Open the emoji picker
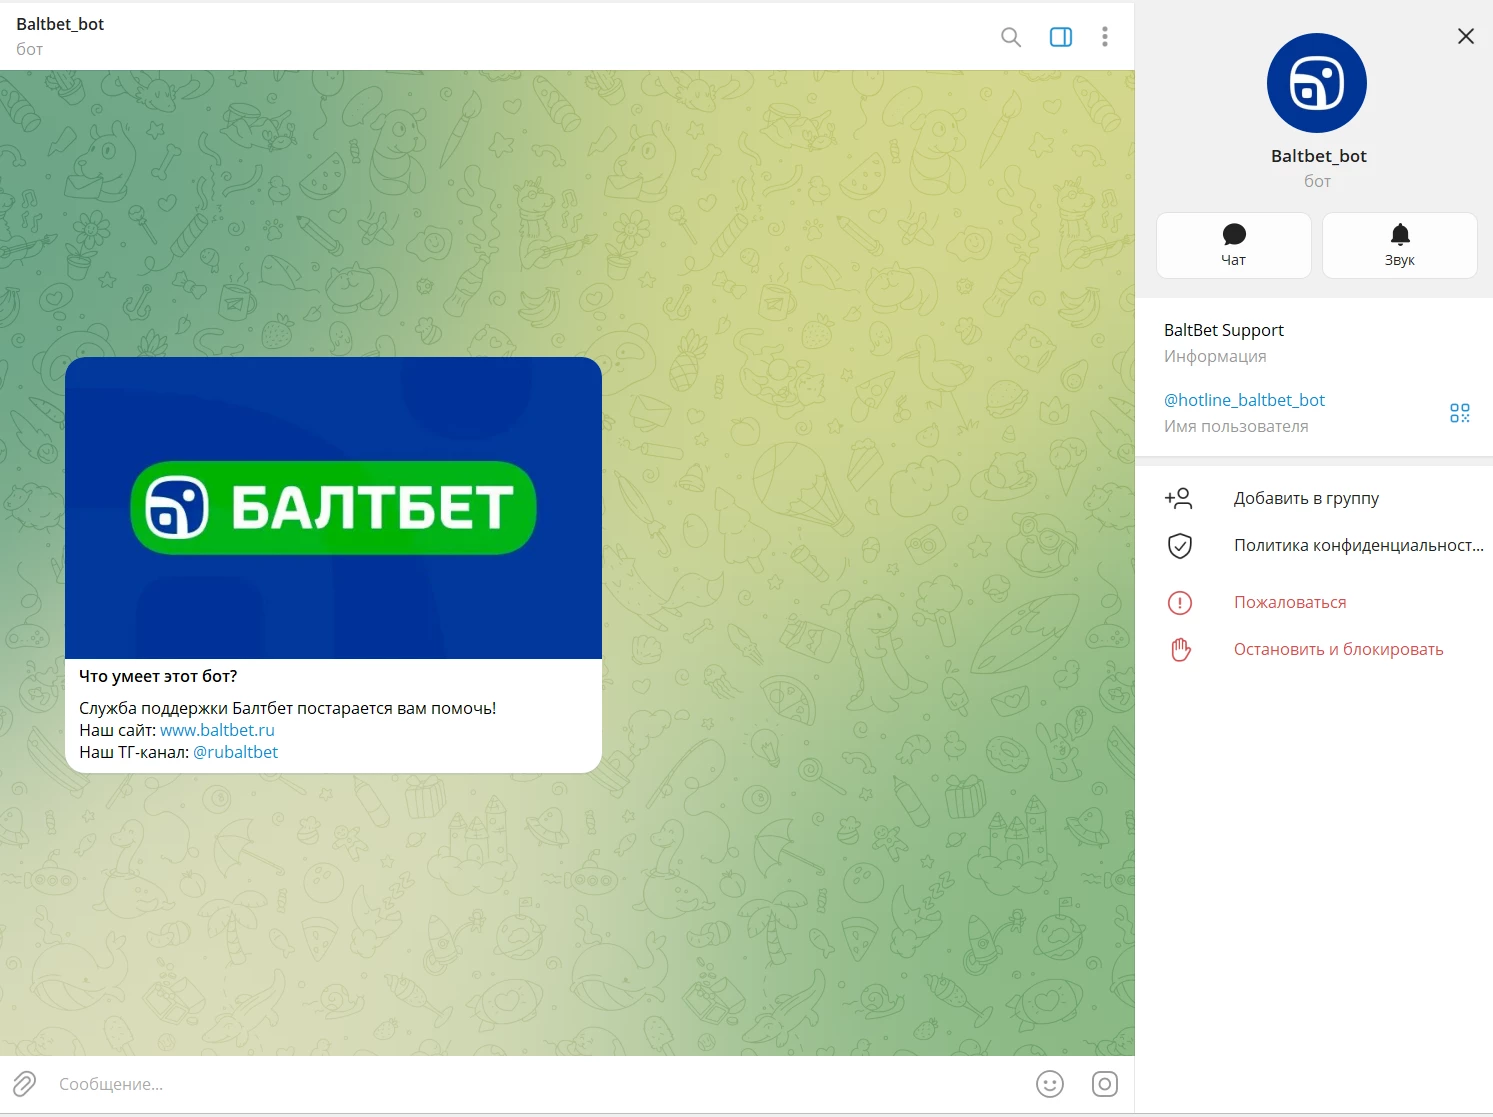 coord(1050,1084)
